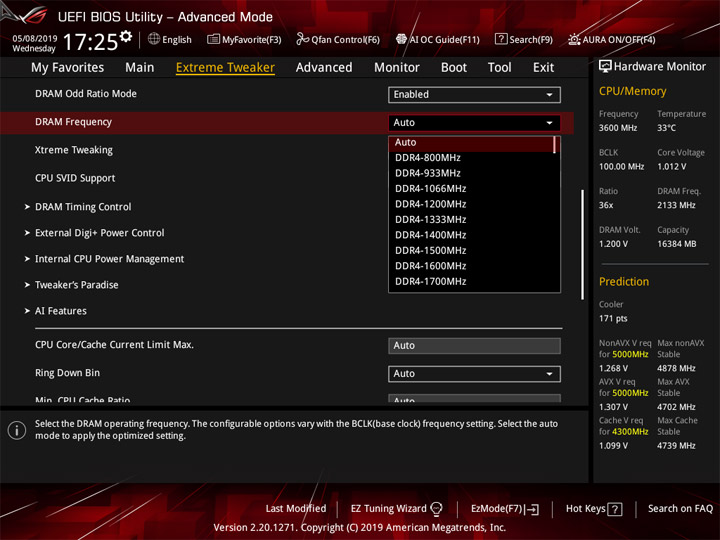Click the DRAM Frequency list scrollbar thumb
This screenshot has height=540, width=720.
tap(555, 144)
